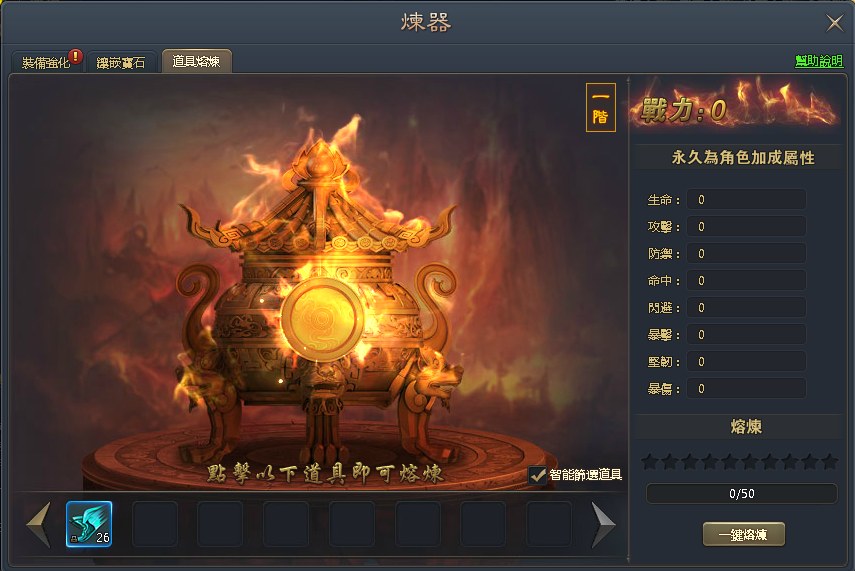This screenshot has width=855, height=571.
Task: Select the 道具熔煉 tab
Action: tap(196, 61)
